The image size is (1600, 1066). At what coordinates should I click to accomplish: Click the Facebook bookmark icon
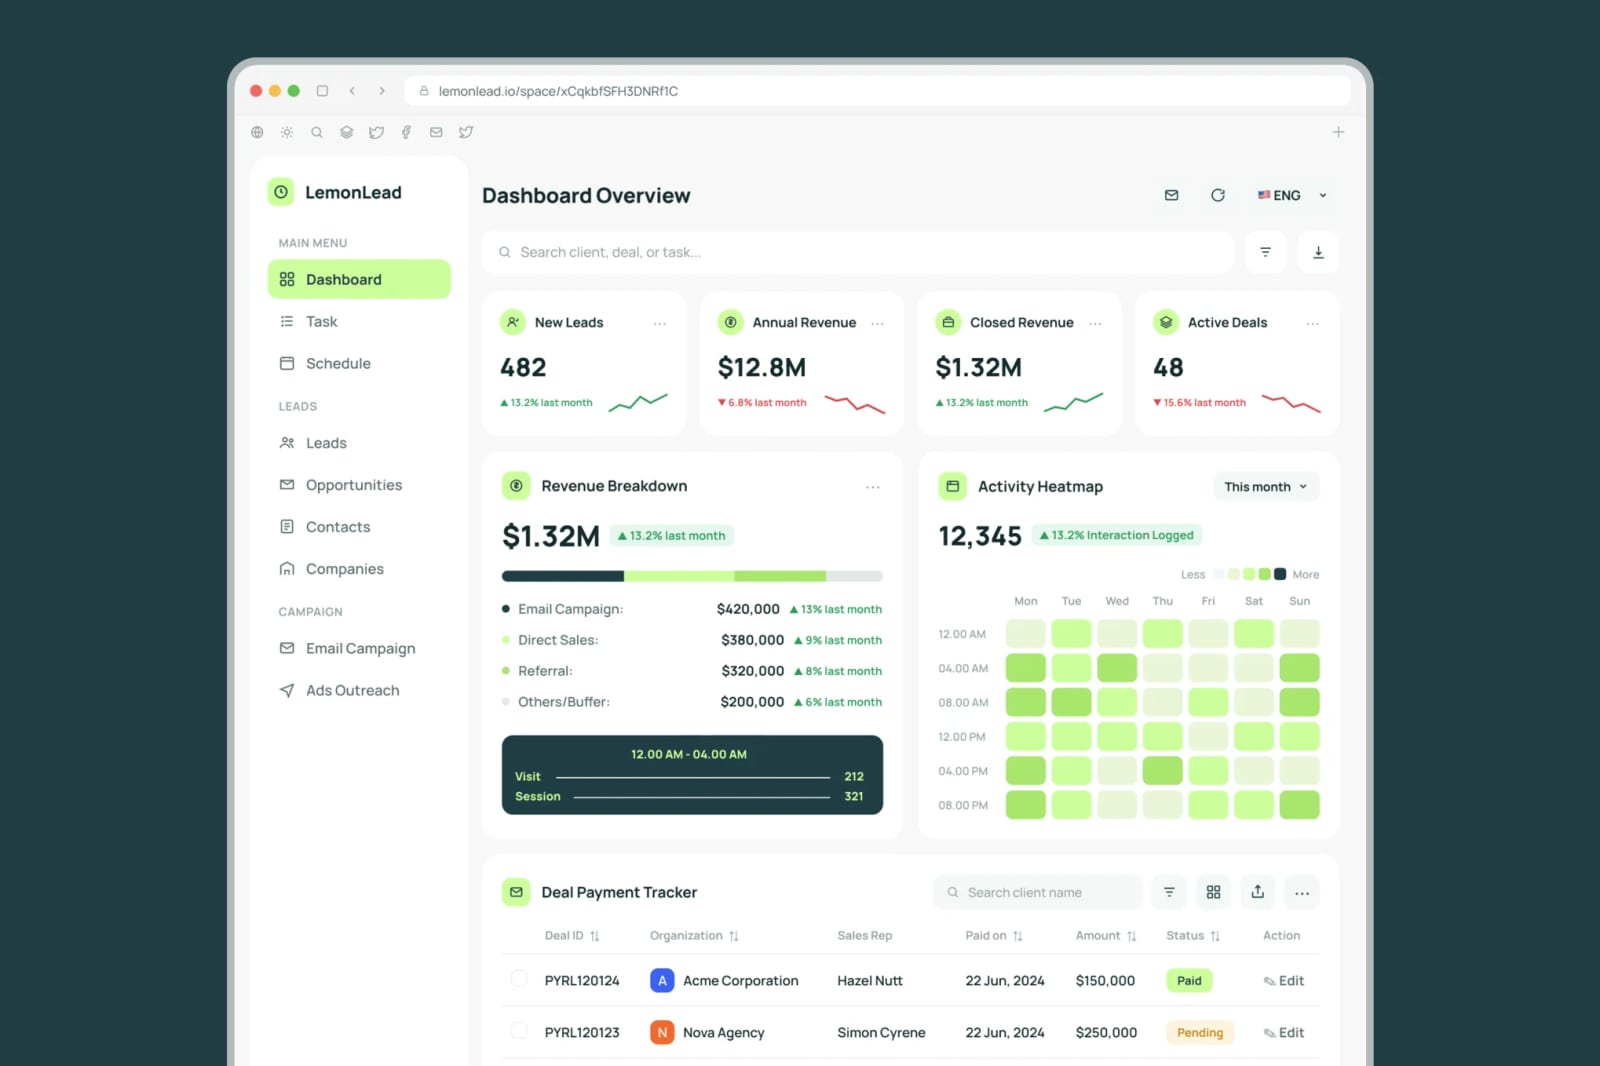pyautogui.click(x=406, y=132)
